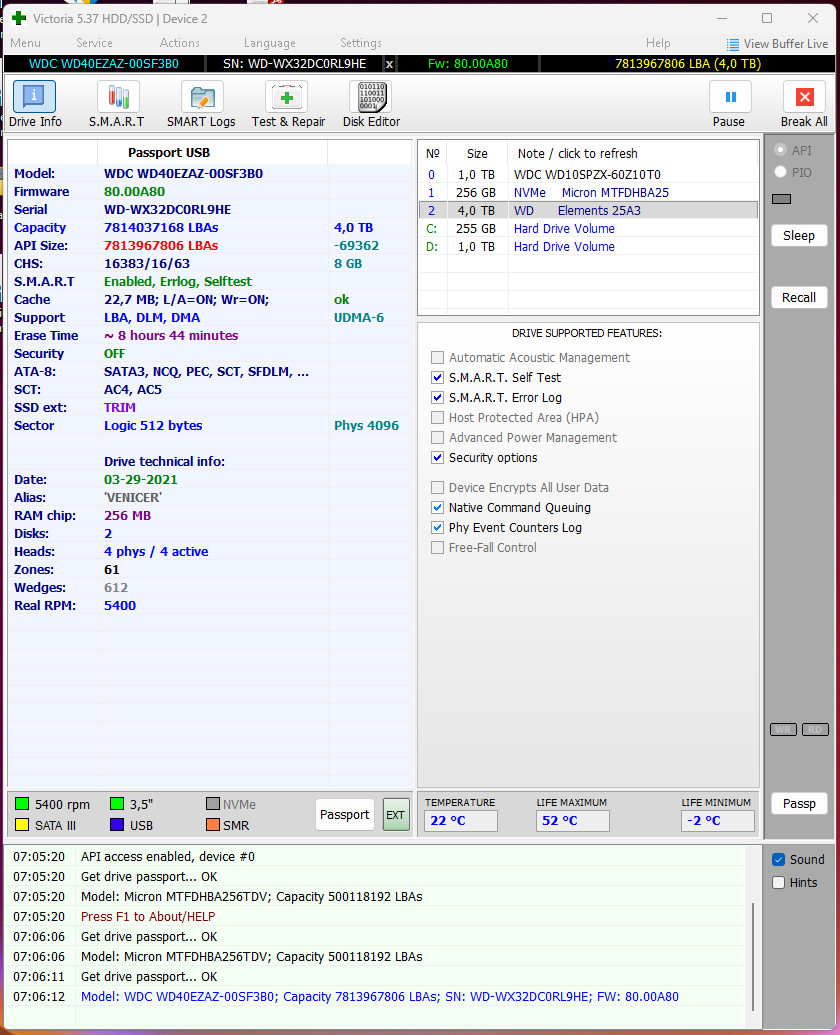This screenshot has height=1035, width=840.
Task: Click the Recall button
Action: click(798, 298)
